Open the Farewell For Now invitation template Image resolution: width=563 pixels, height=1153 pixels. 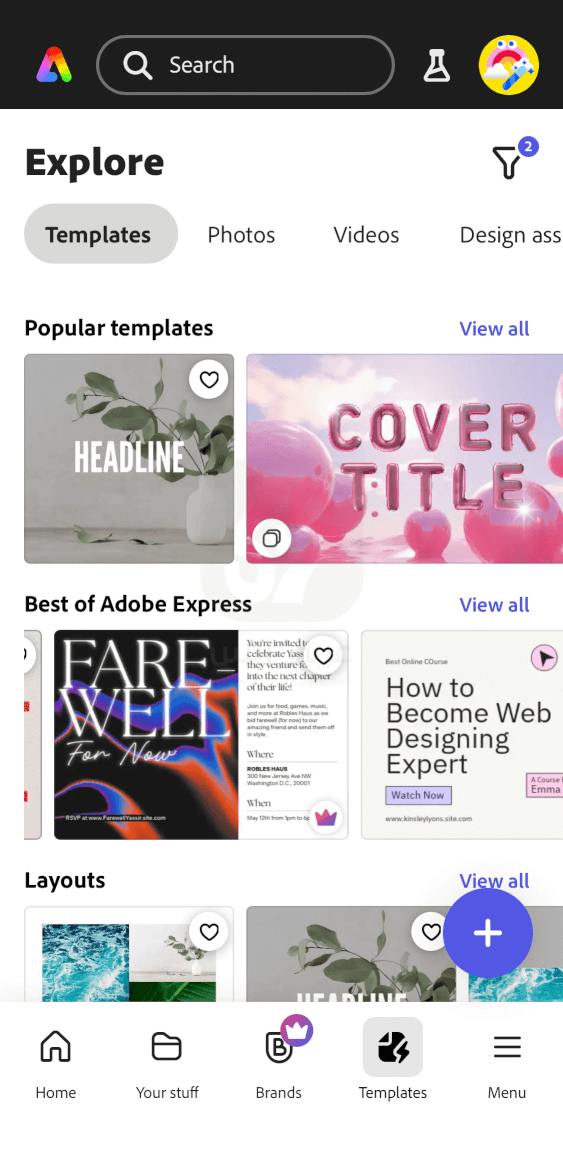(201, 735)
